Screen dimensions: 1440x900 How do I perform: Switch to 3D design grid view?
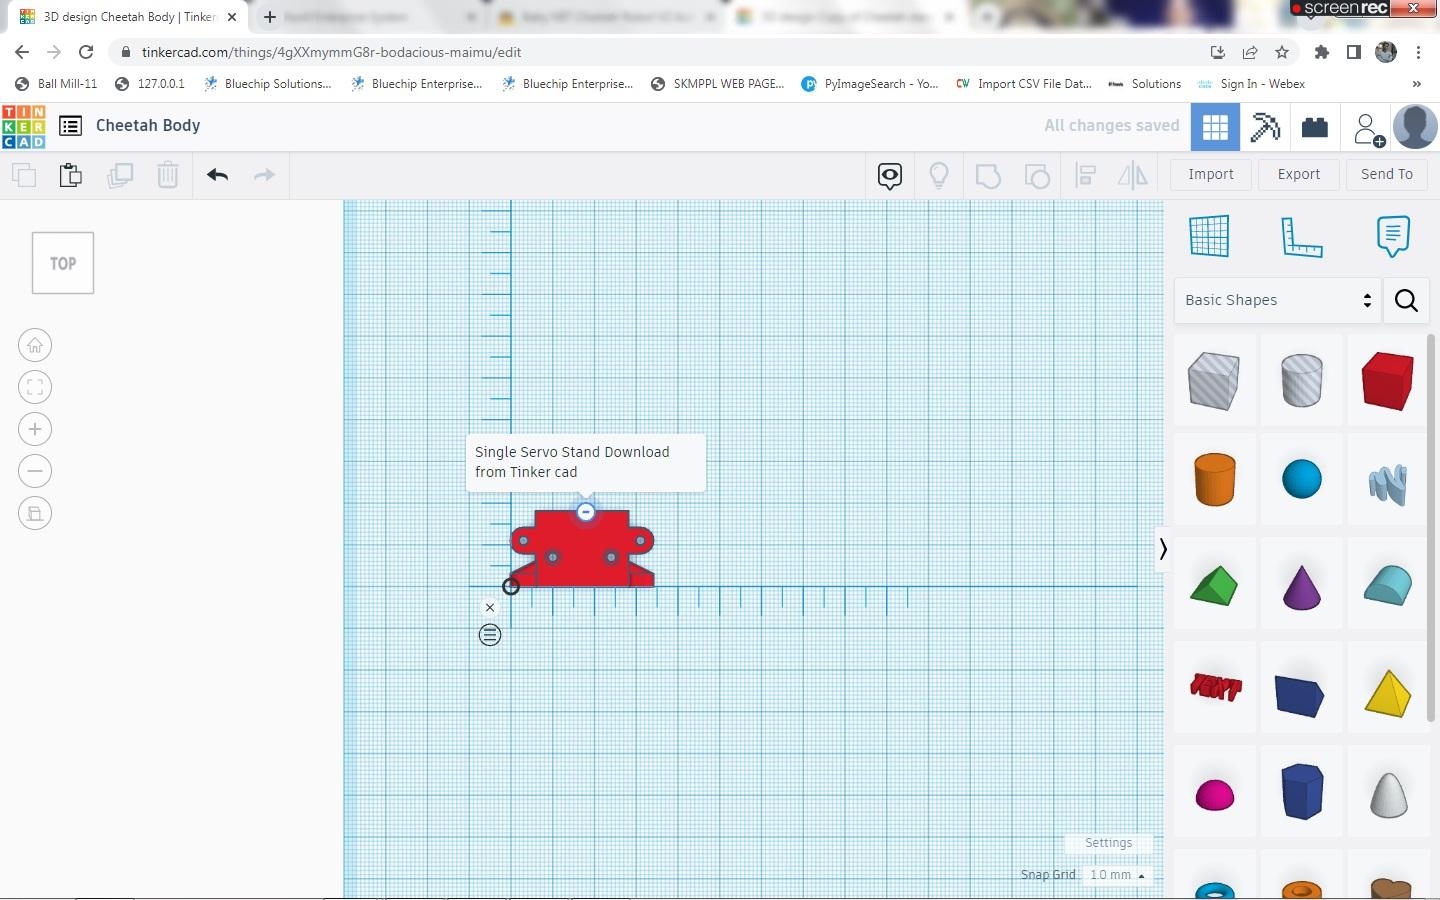click(1215, 127)
